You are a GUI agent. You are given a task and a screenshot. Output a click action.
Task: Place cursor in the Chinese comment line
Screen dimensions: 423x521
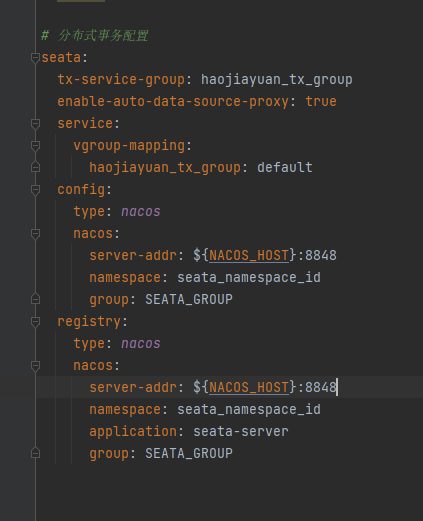point(95,35)
